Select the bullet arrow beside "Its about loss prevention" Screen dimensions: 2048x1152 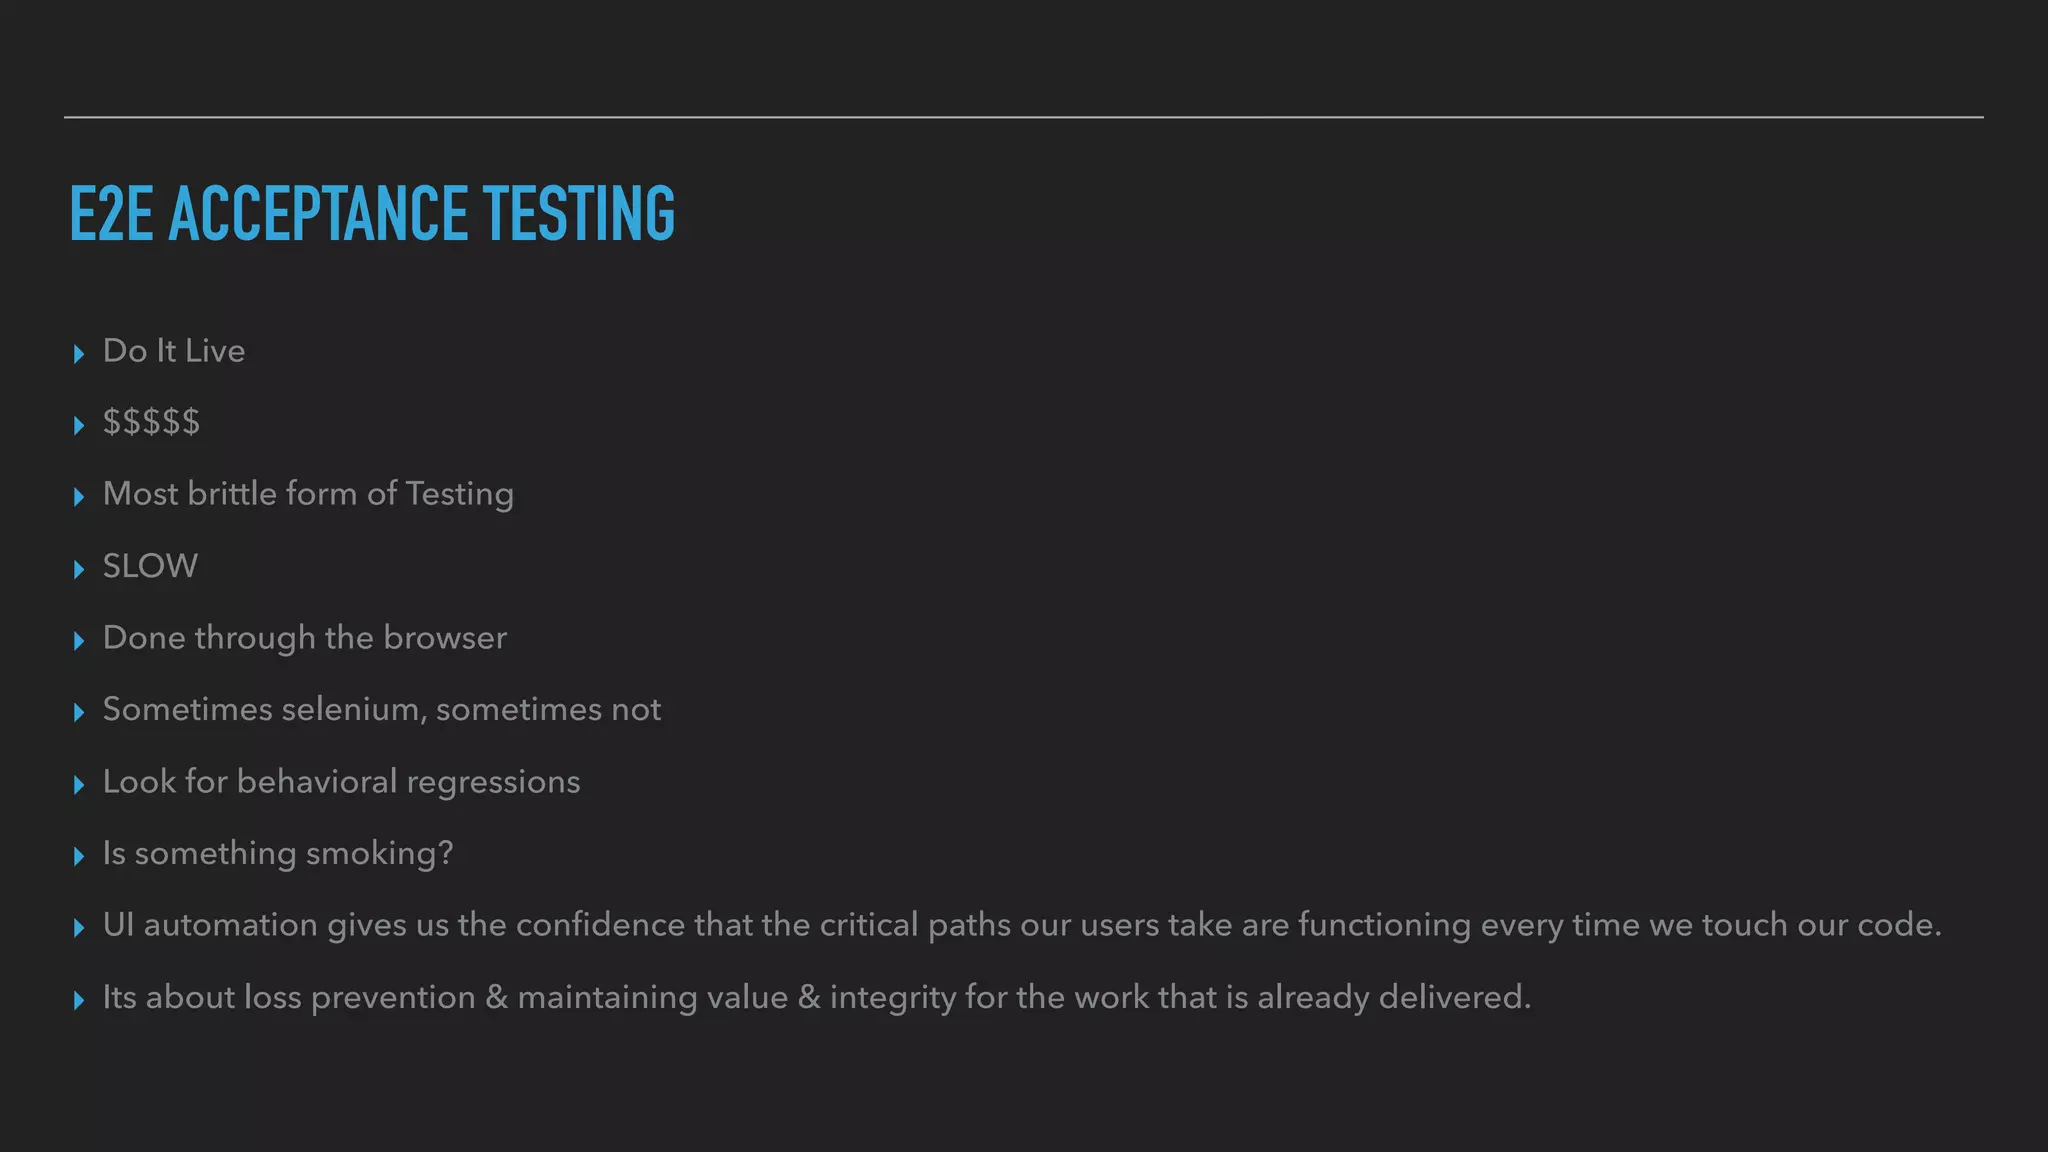tap(79, 1000)
